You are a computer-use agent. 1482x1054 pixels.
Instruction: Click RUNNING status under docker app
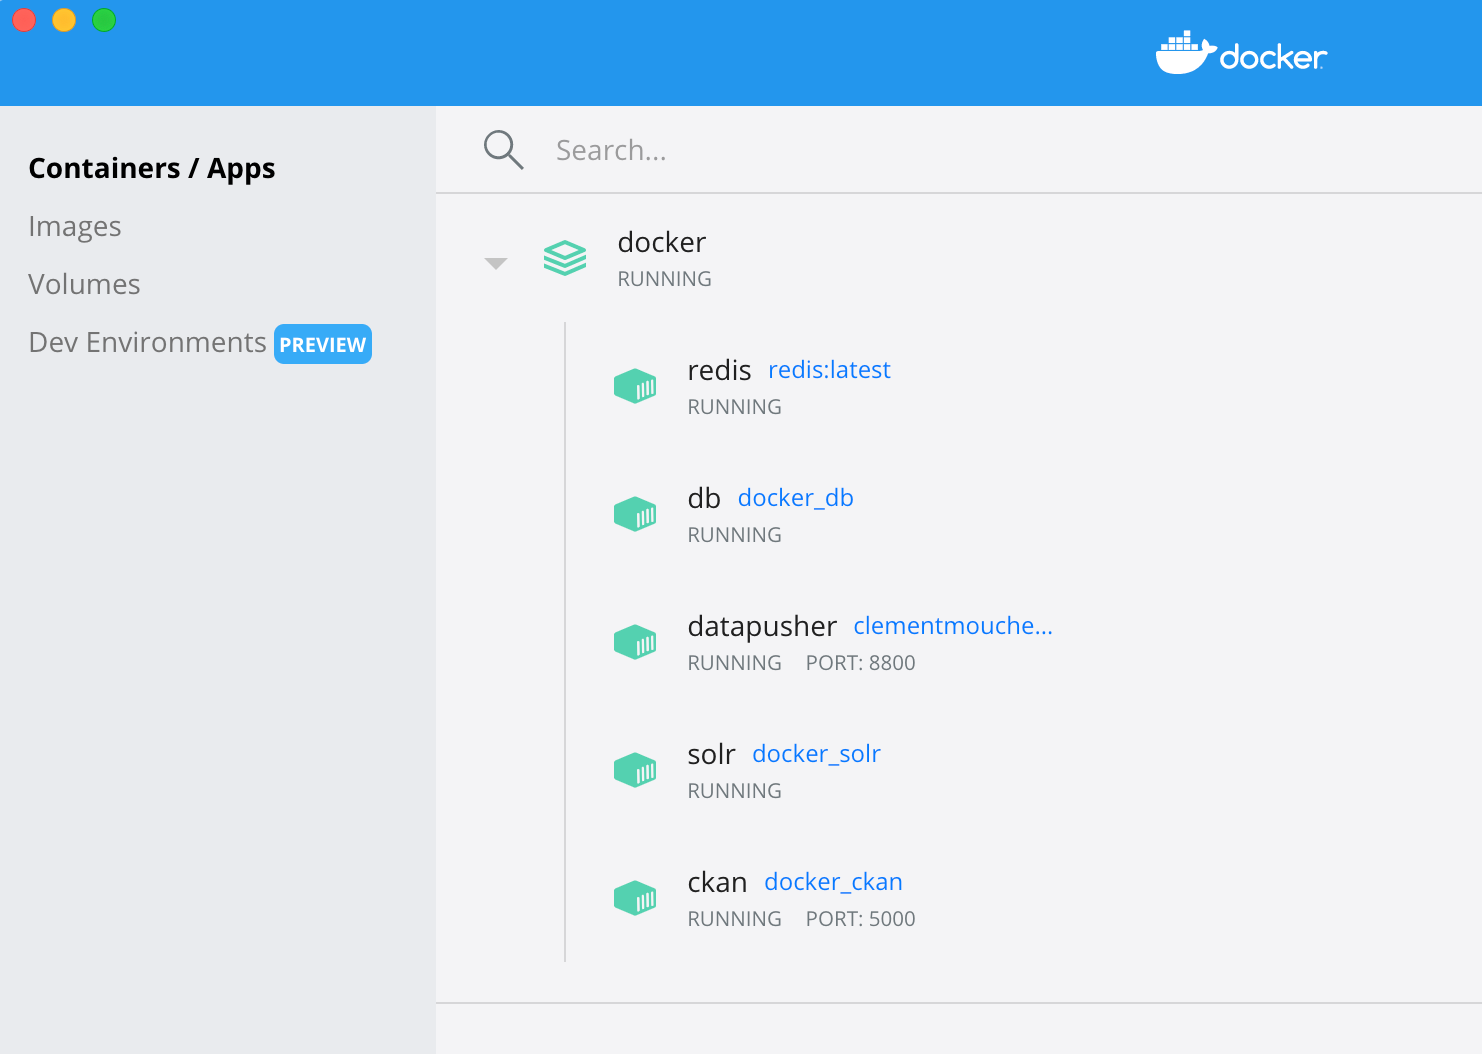pyautogui.click(x=665, y=279)
